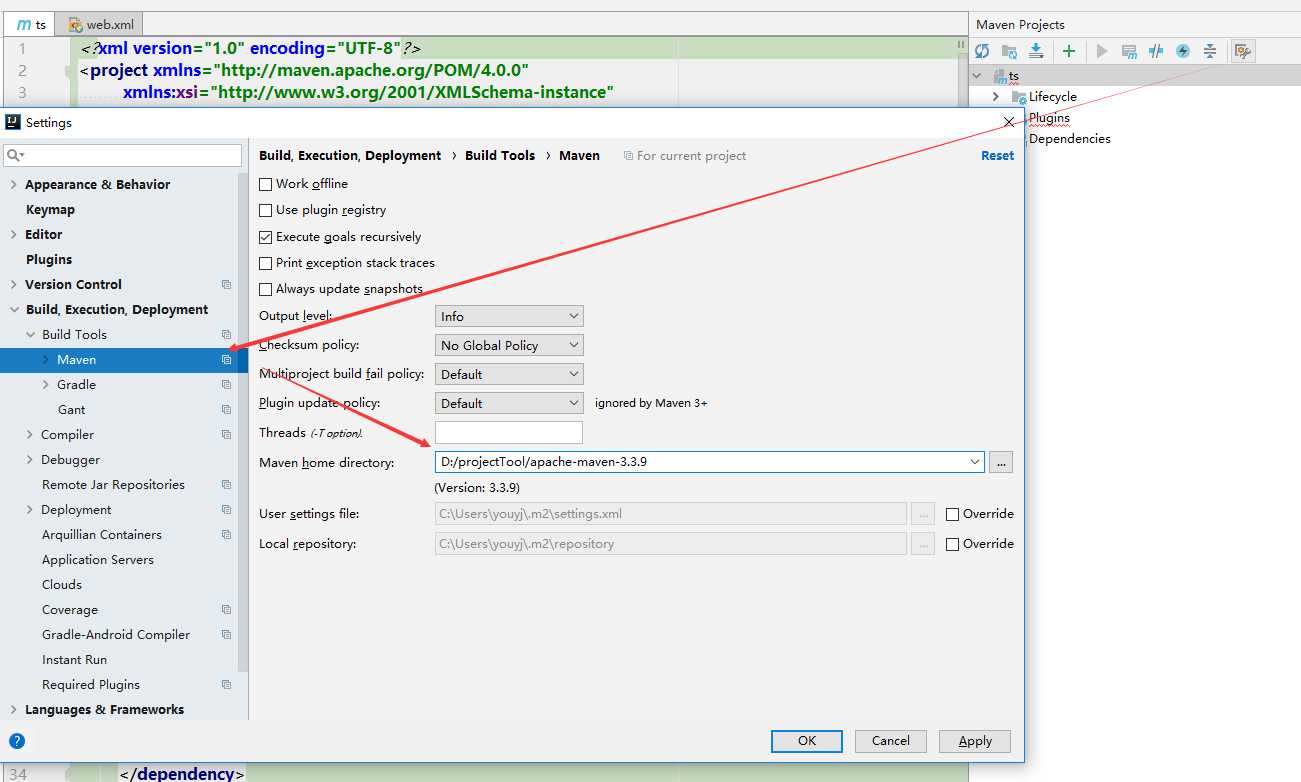Reimport all Maven projects icon

pyautogui.click(x=982, y=51)
